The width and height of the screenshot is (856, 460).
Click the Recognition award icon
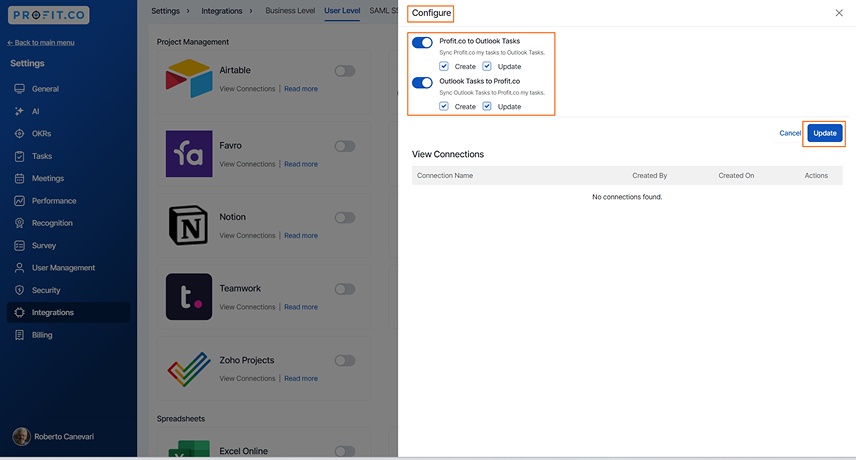pos(20,223)
